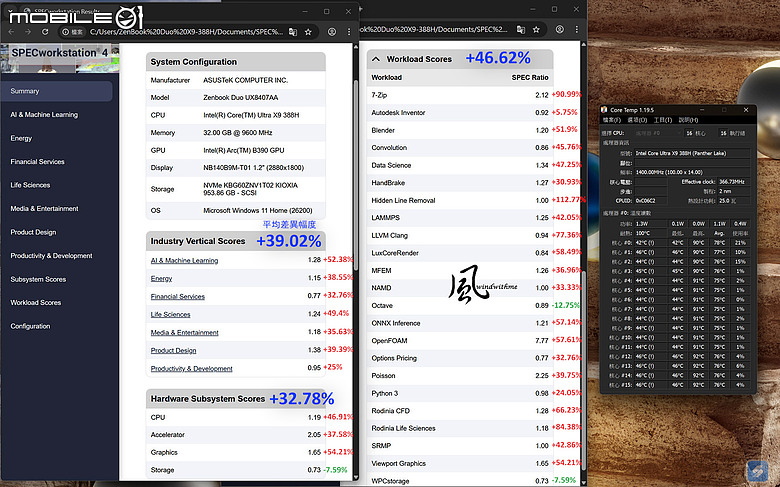The width and height of the screenshot is (780, 487).
Task: Open new tab with plus button
Action: [360, 9]
